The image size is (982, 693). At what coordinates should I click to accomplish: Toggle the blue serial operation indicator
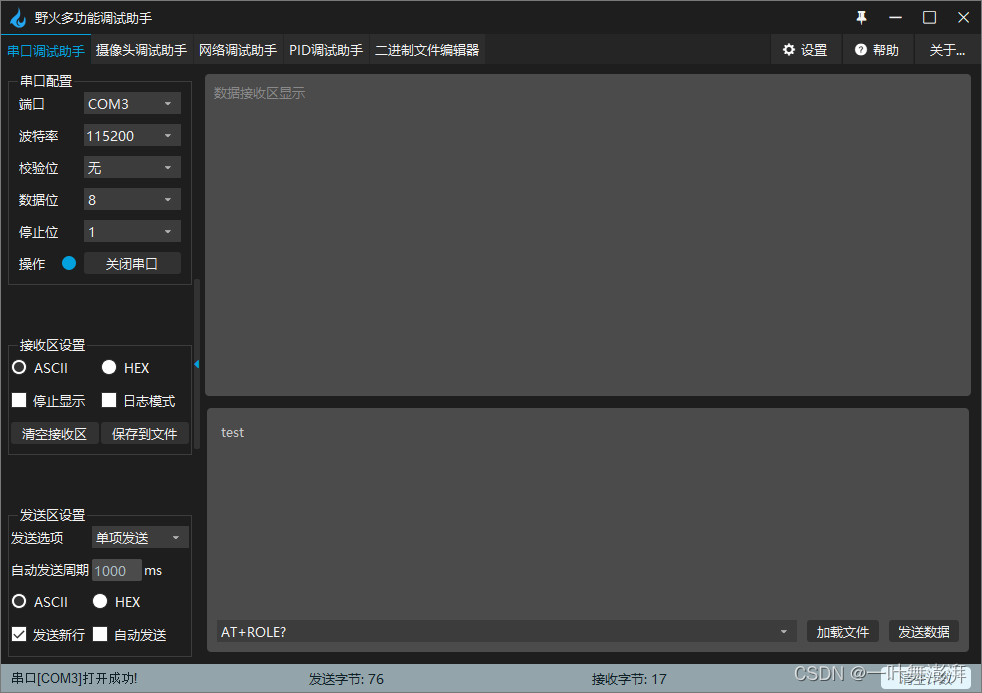pyautogui.click(x=67, y=263)
